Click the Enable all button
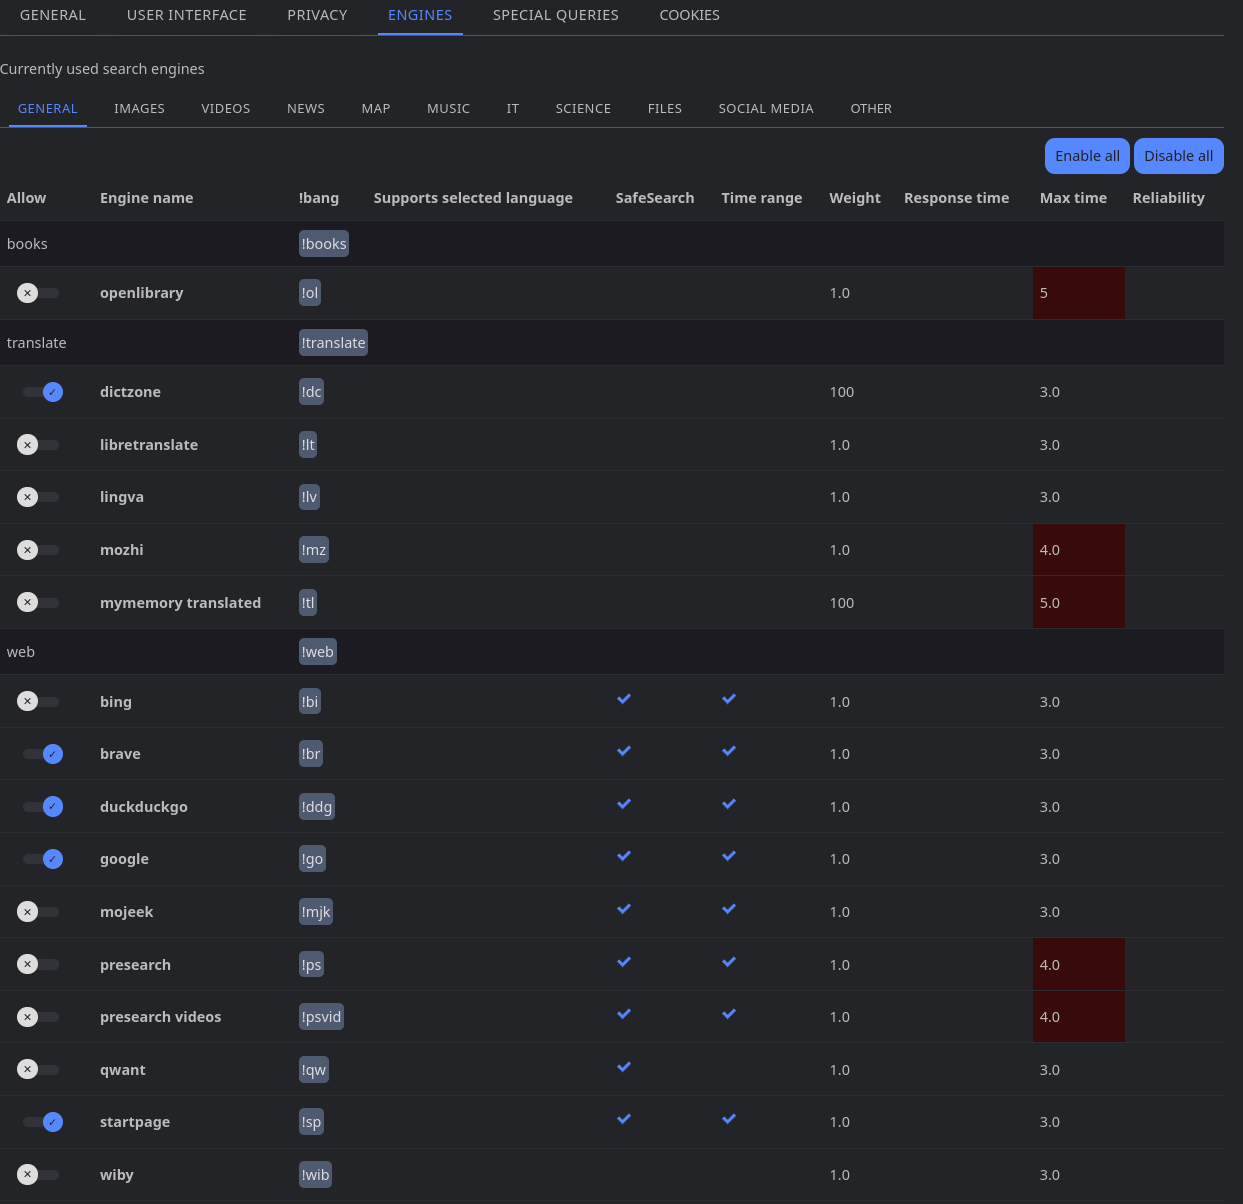The height and width of the screenshot is (1204, 1243). pyautogui.click(x=1087, y=156)
